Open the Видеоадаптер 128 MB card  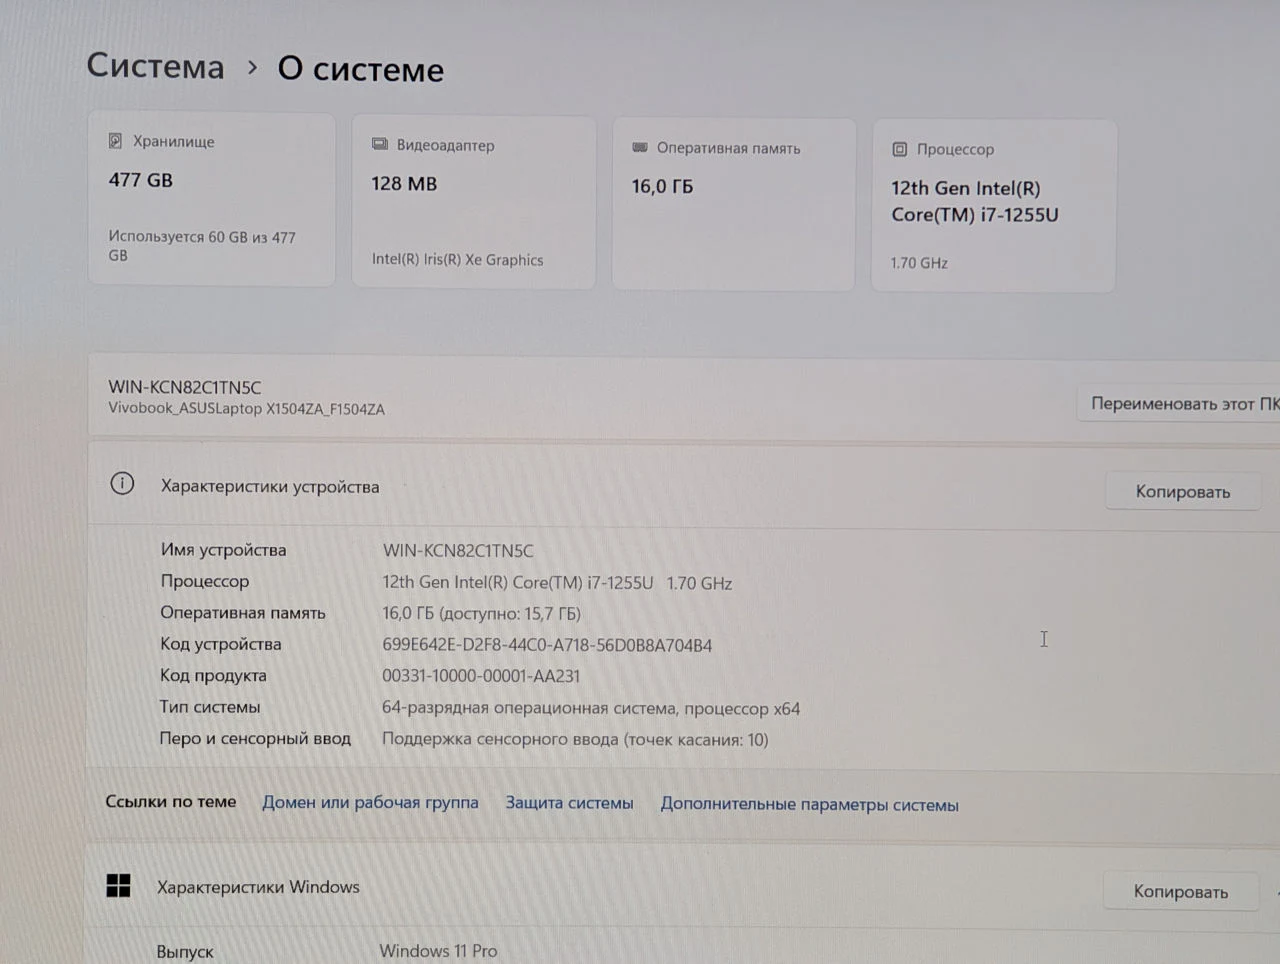tap(474, 203)
